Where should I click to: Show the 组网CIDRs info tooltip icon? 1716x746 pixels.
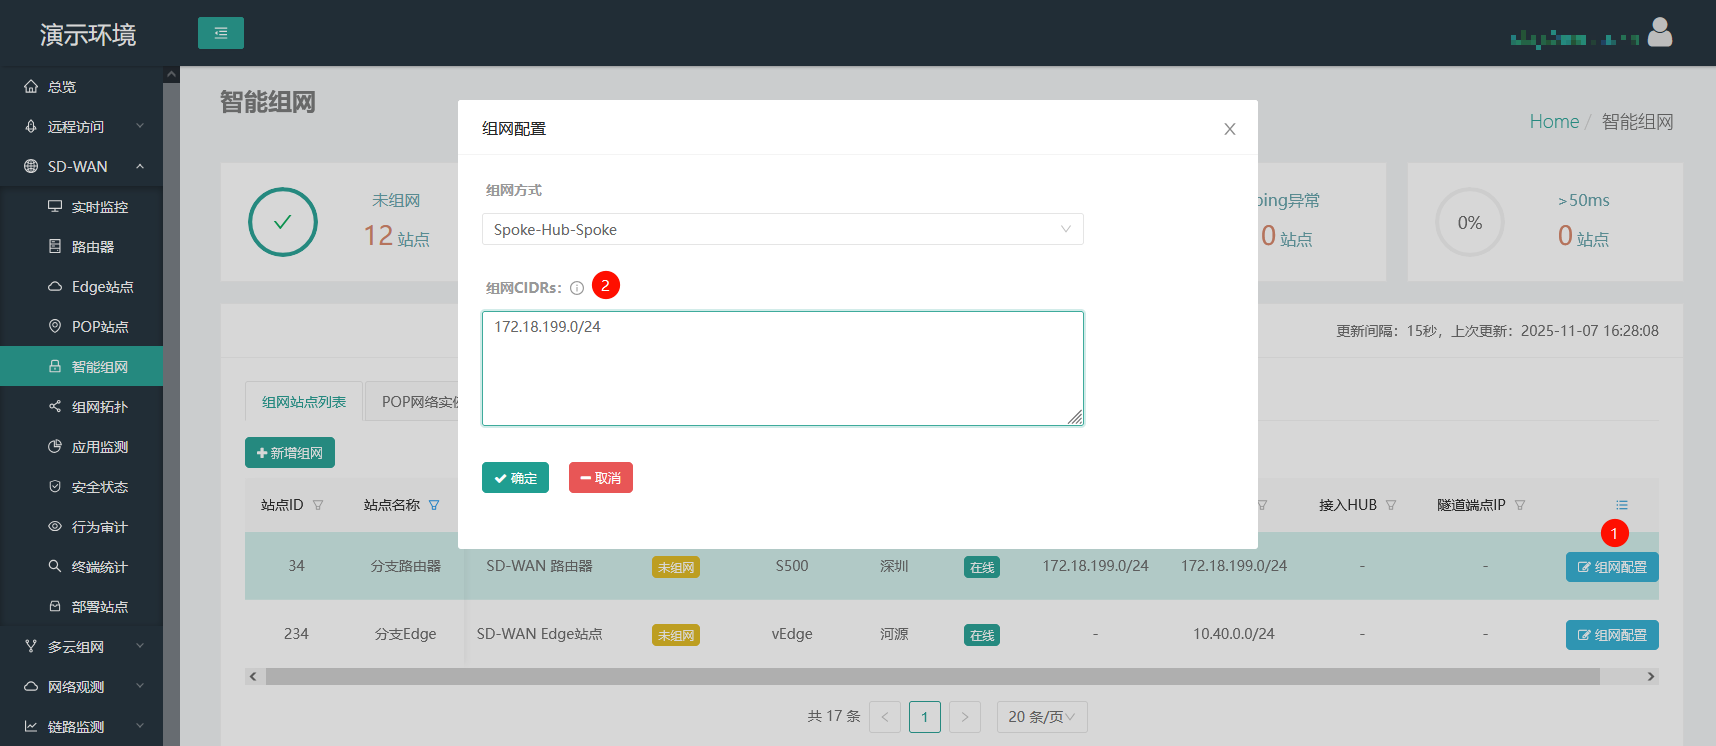click(577, 288)
